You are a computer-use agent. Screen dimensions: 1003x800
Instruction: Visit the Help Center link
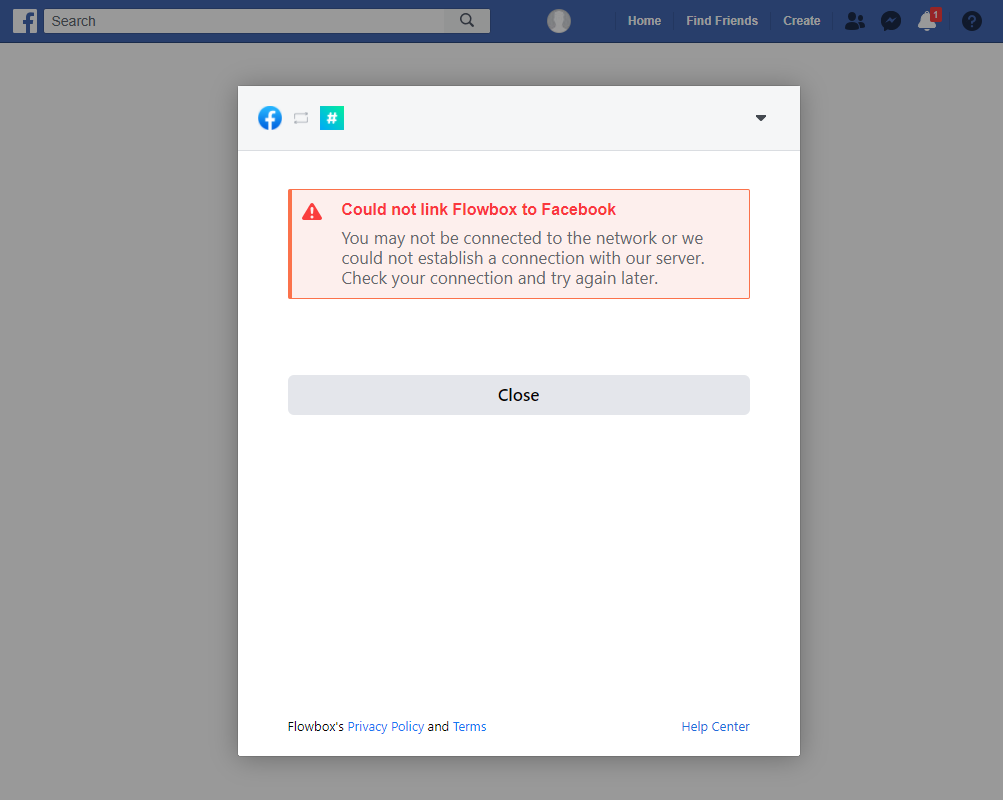715,726
